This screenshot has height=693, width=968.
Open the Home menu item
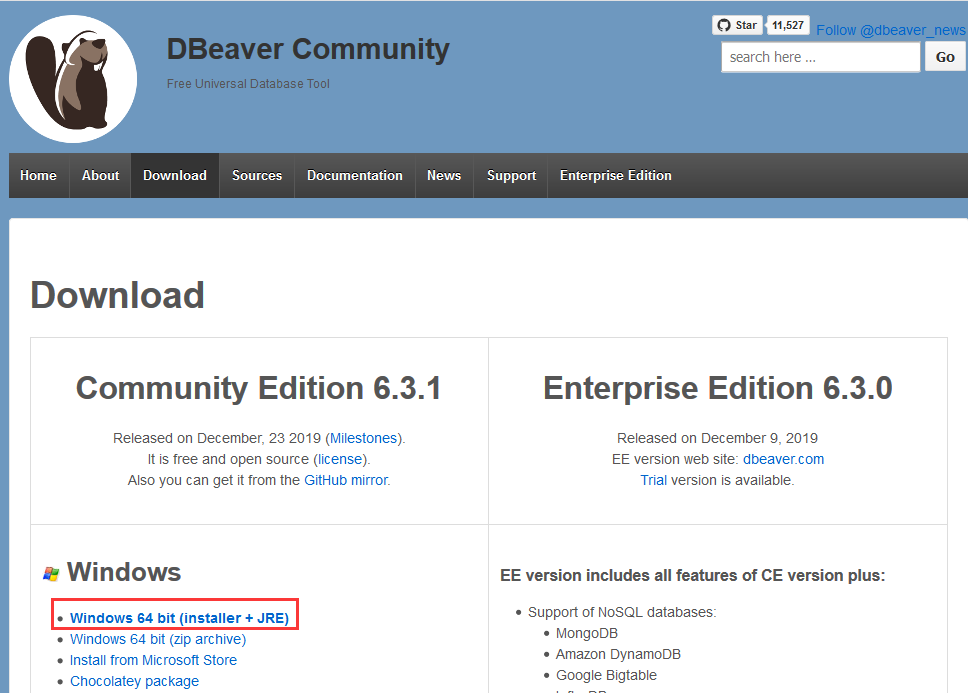tap(38, 175)
